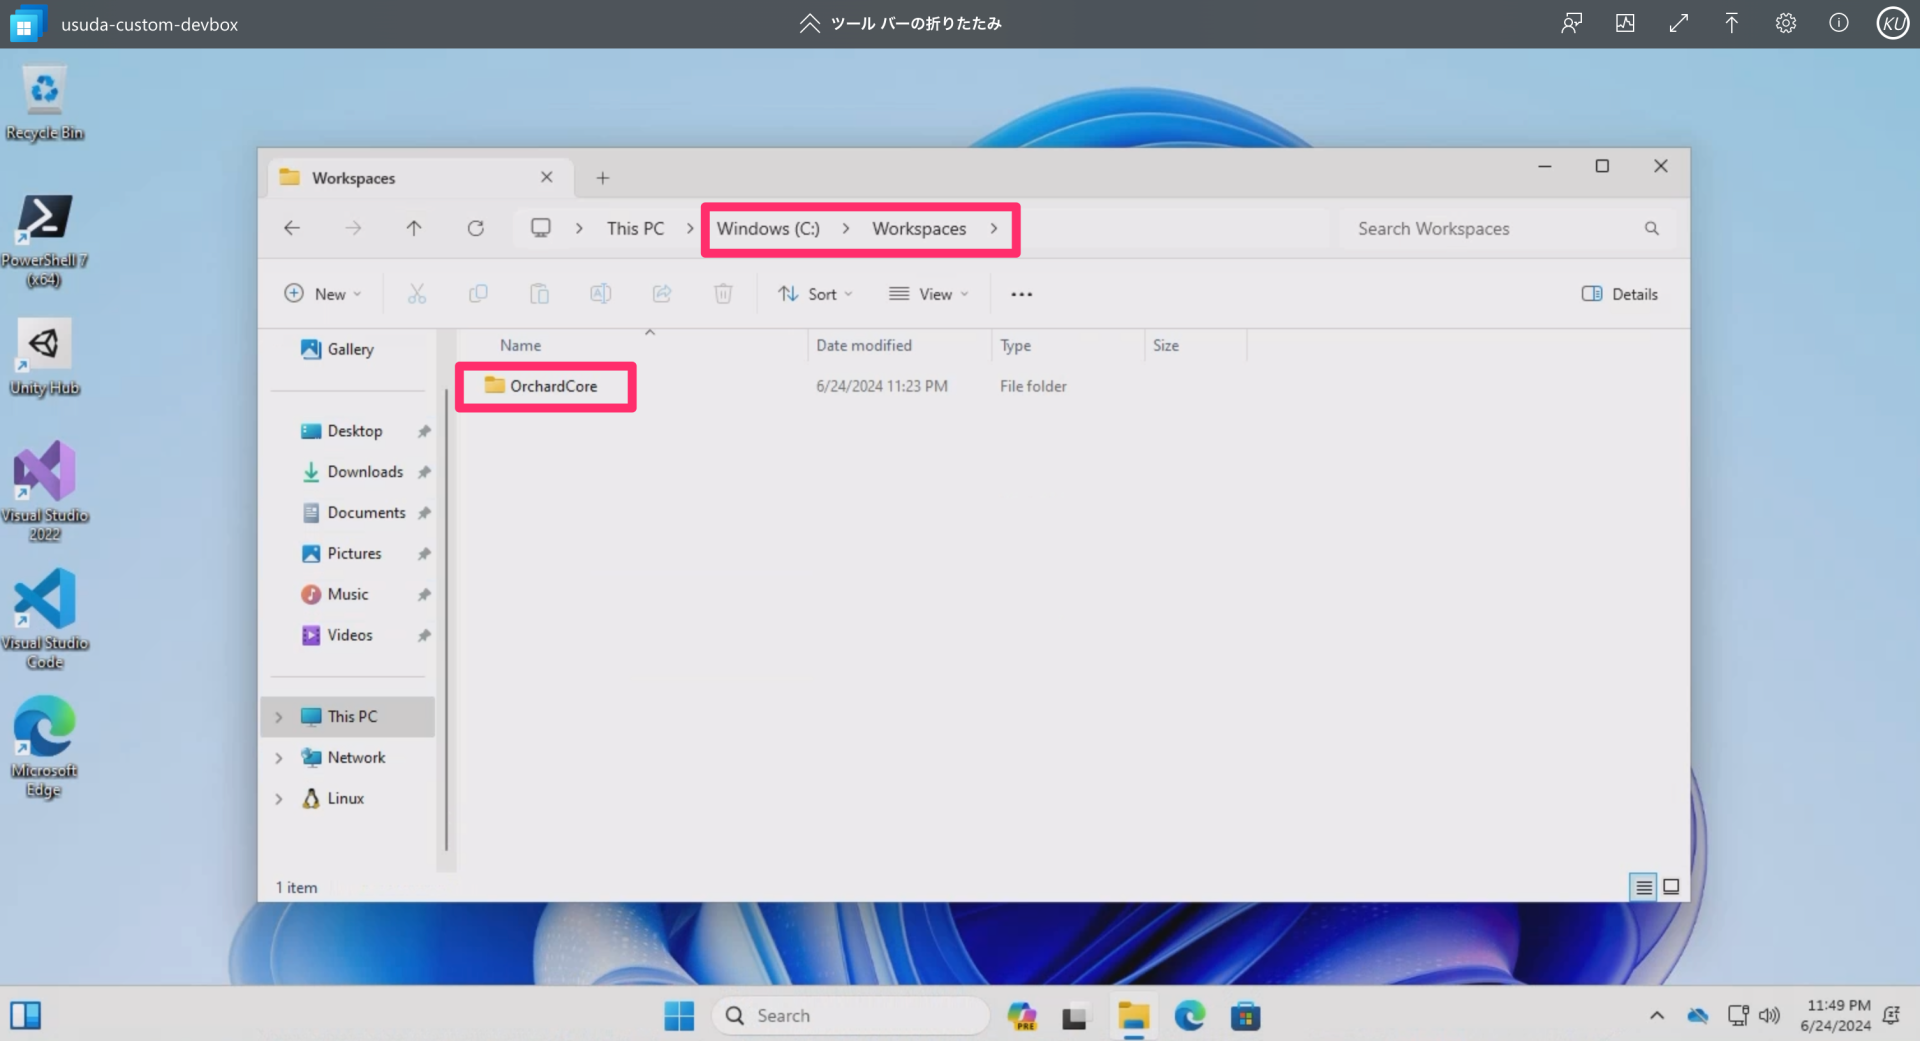
Task: Open the session Settings gear in the top bar
Action: click(1785, 23)
